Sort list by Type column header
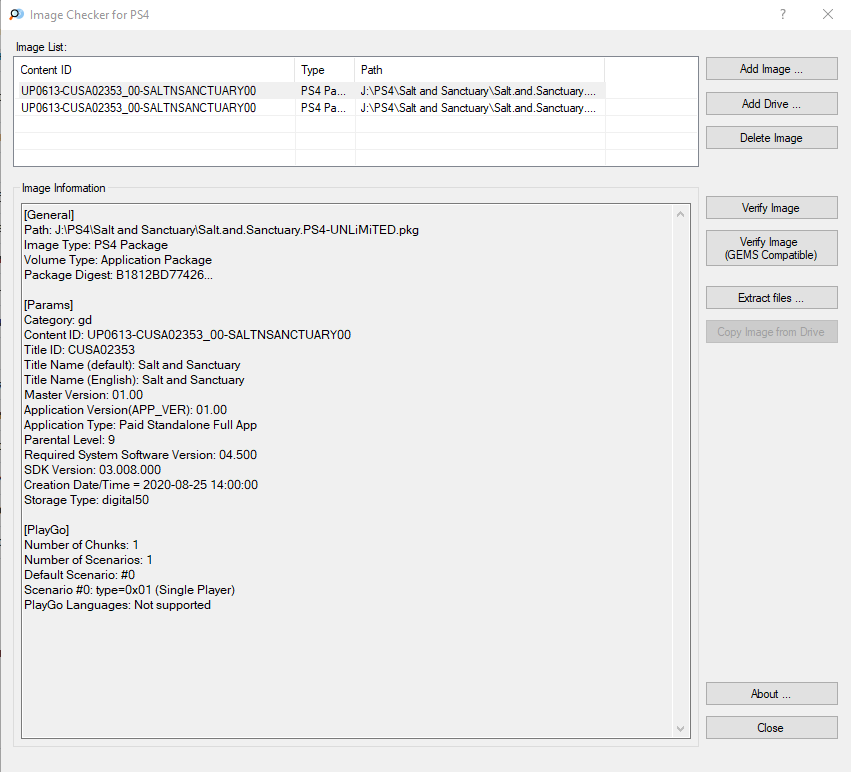 [x=325, y=70]
